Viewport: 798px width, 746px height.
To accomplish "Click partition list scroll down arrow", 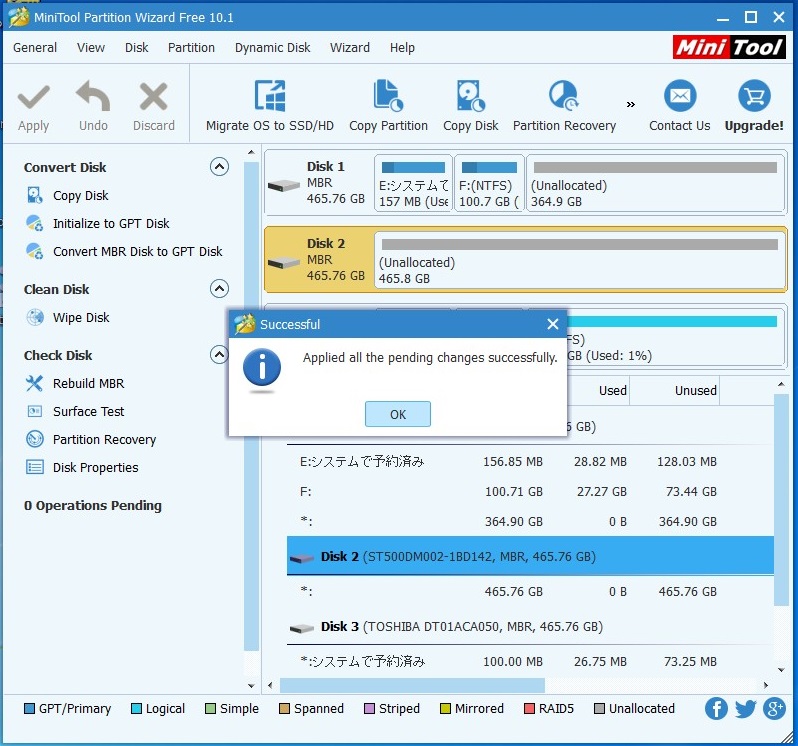I will pyautogui.click(x=781, y=670).
